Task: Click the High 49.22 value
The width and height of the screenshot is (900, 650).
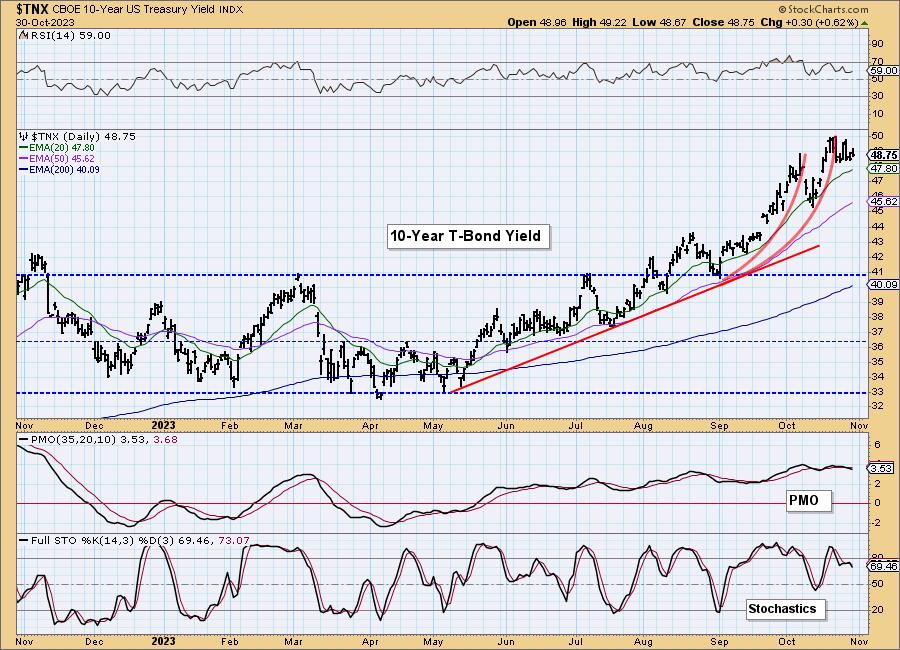Action: 599,22
